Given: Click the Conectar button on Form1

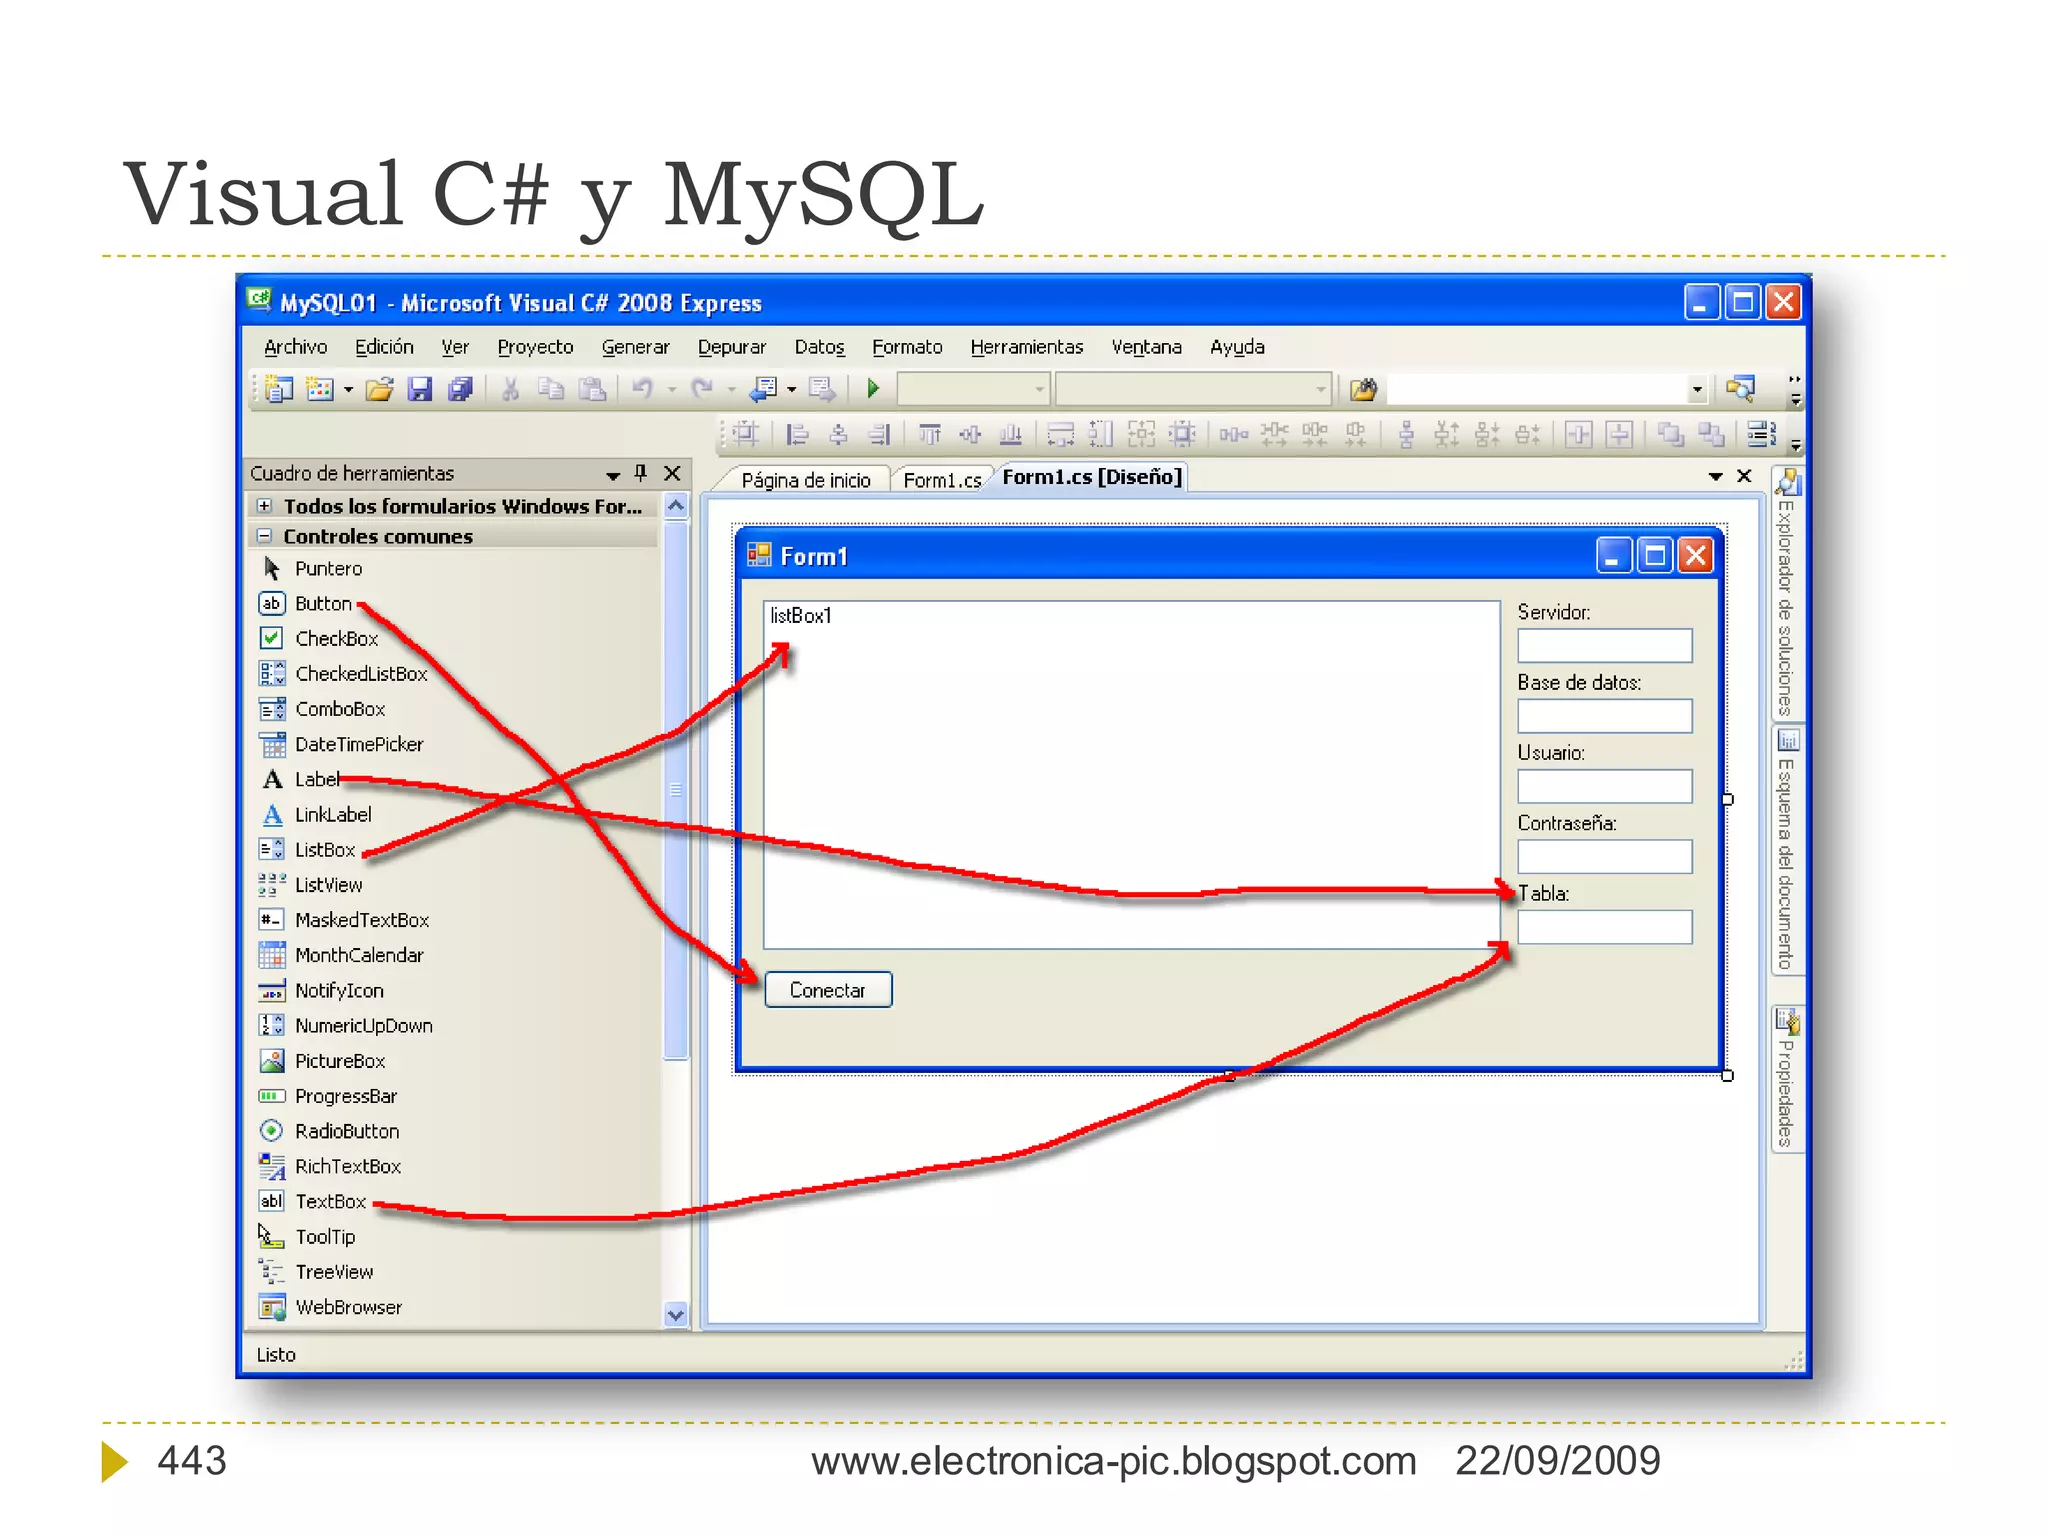Looking at the screenshot, I should click(828, 990).
